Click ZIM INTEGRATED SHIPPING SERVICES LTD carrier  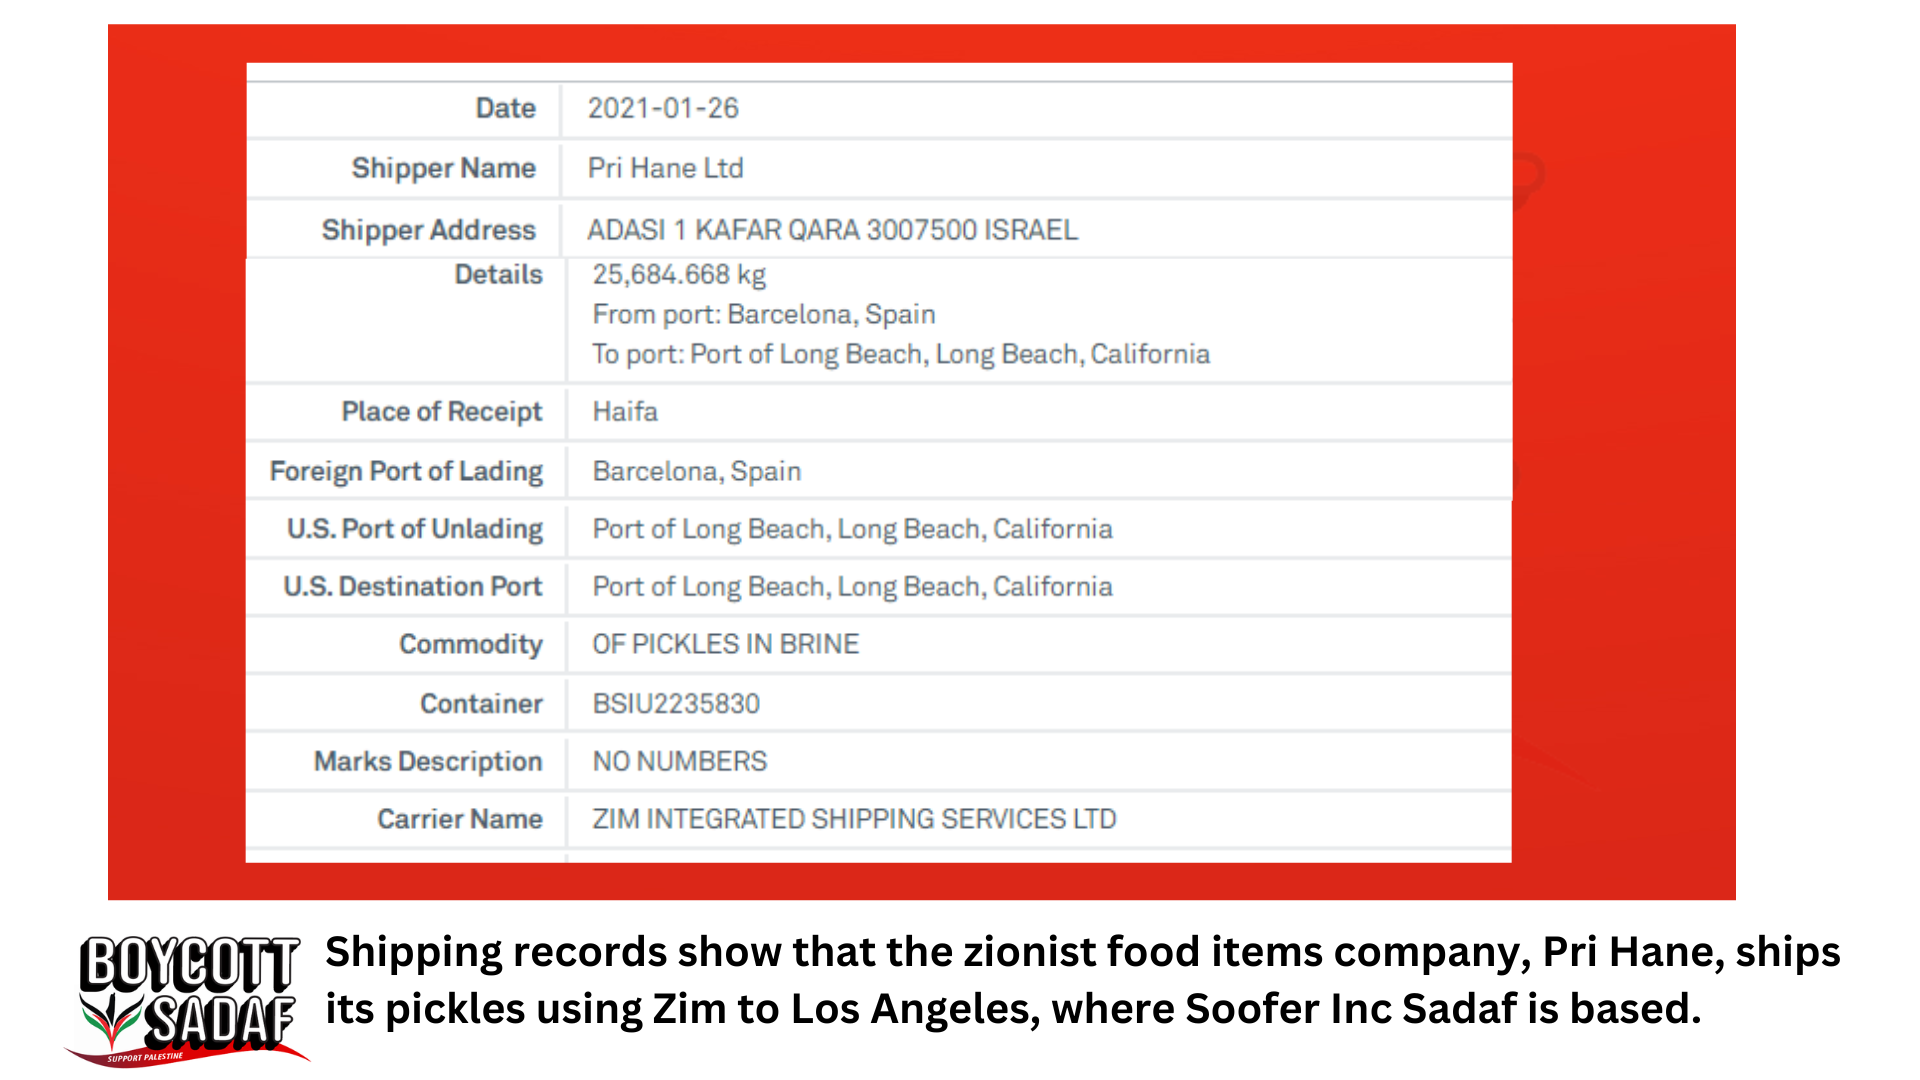pyautogui.click(x=854, y=819)
